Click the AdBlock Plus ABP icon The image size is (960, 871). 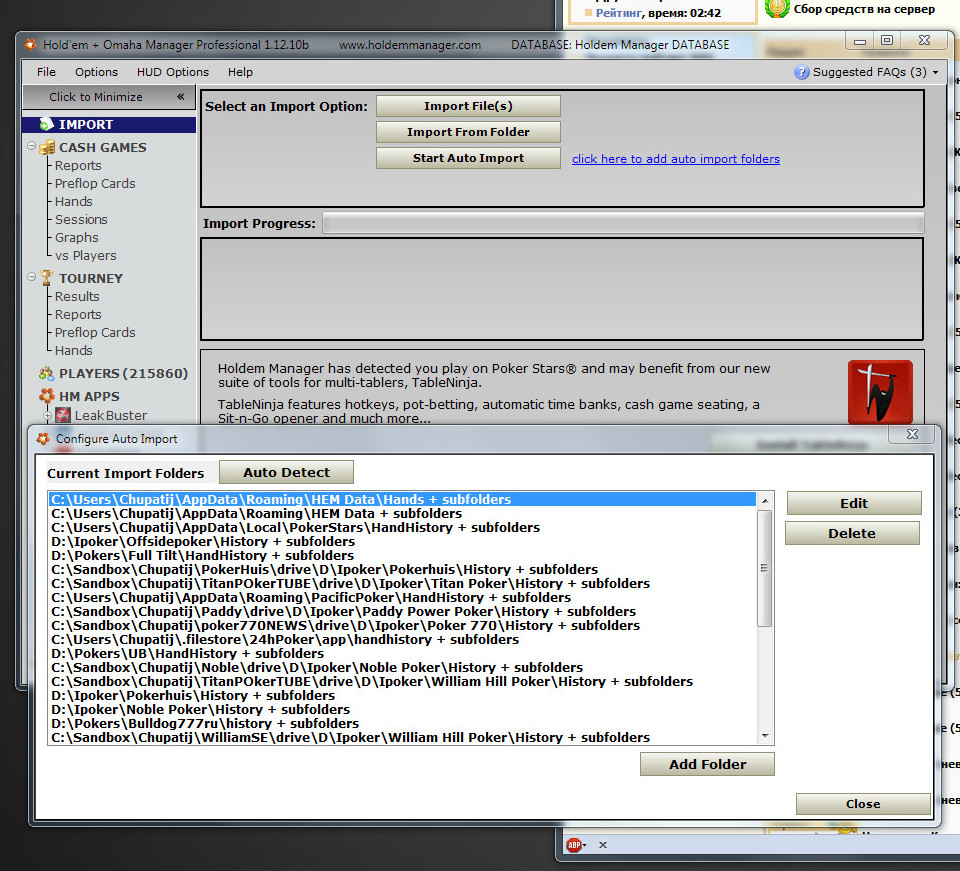pyautogui.click(x=574, y=845)
